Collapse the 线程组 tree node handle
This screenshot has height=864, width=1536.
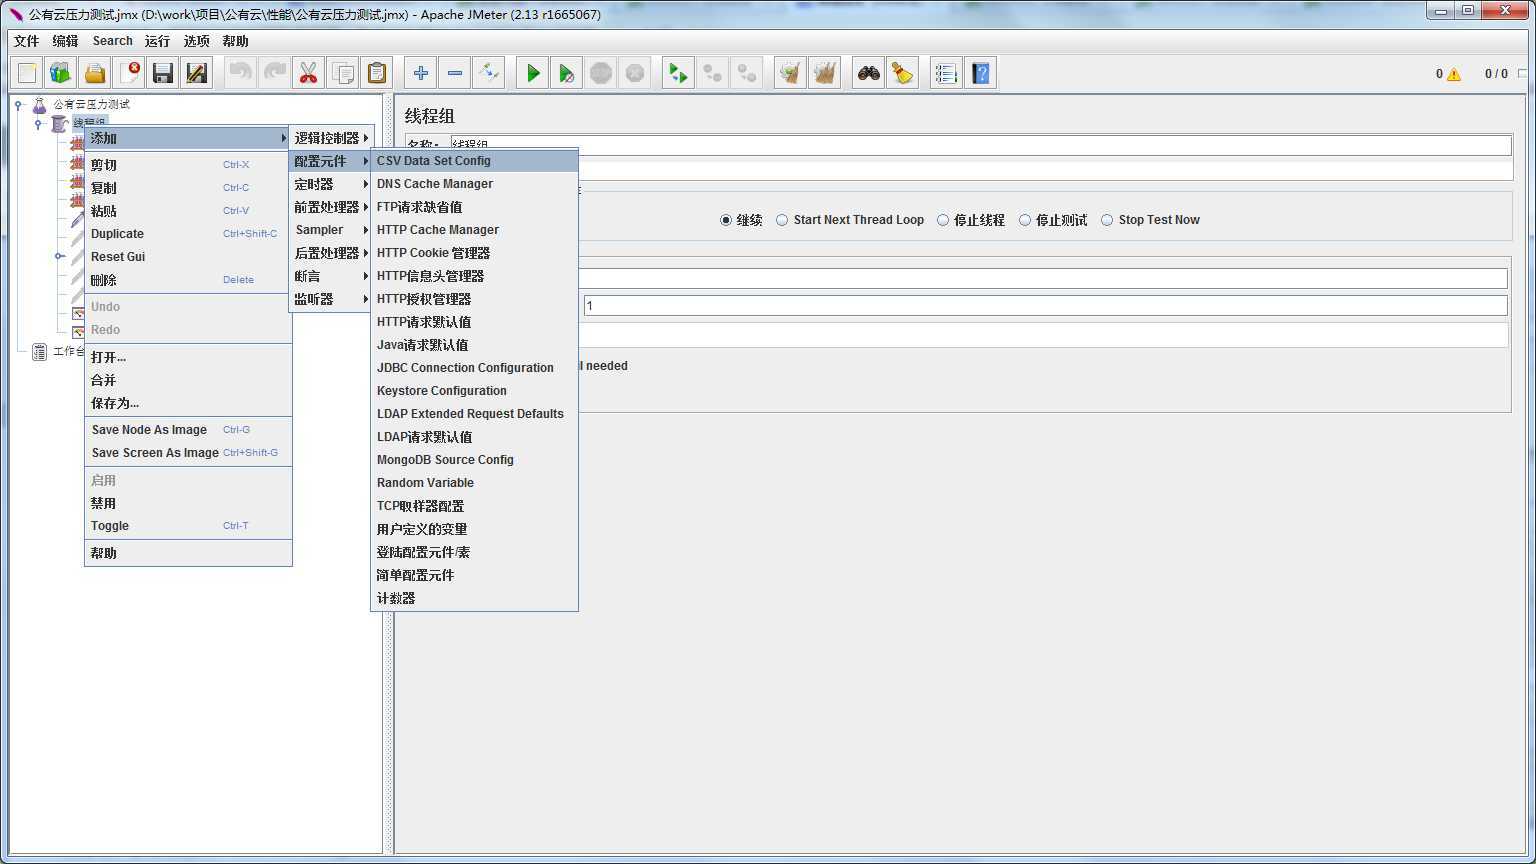click(38, 124)
